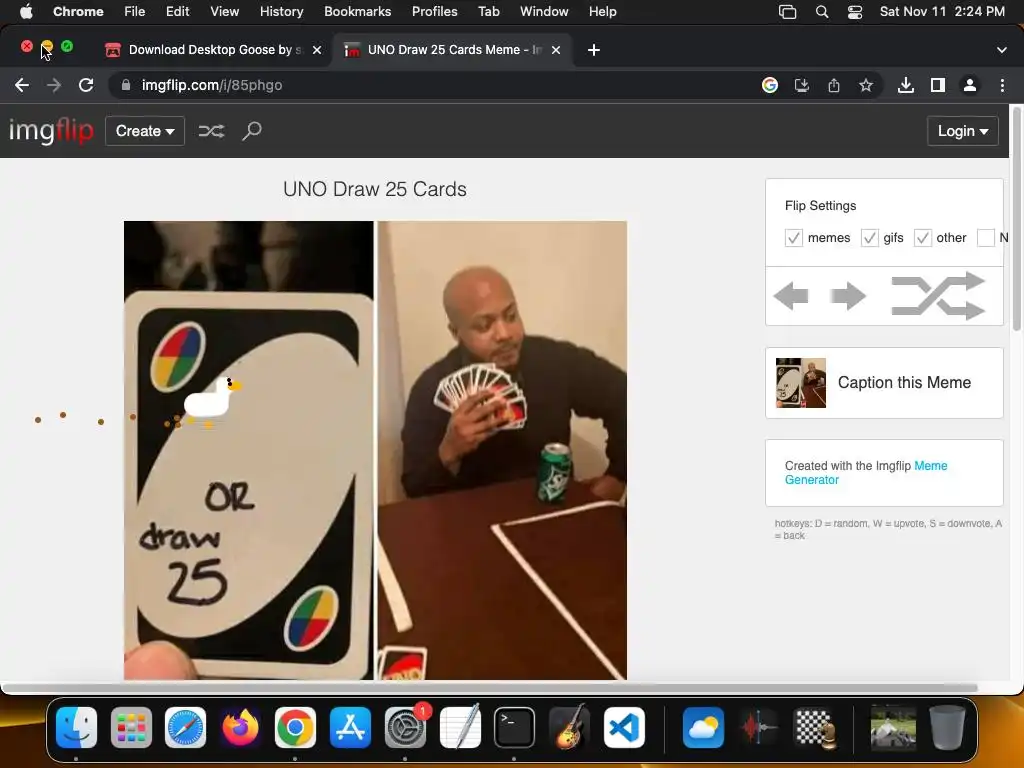Viewport: 1024px width, 768px height.
Task: Open the File menu
Action: coord(135,12)
